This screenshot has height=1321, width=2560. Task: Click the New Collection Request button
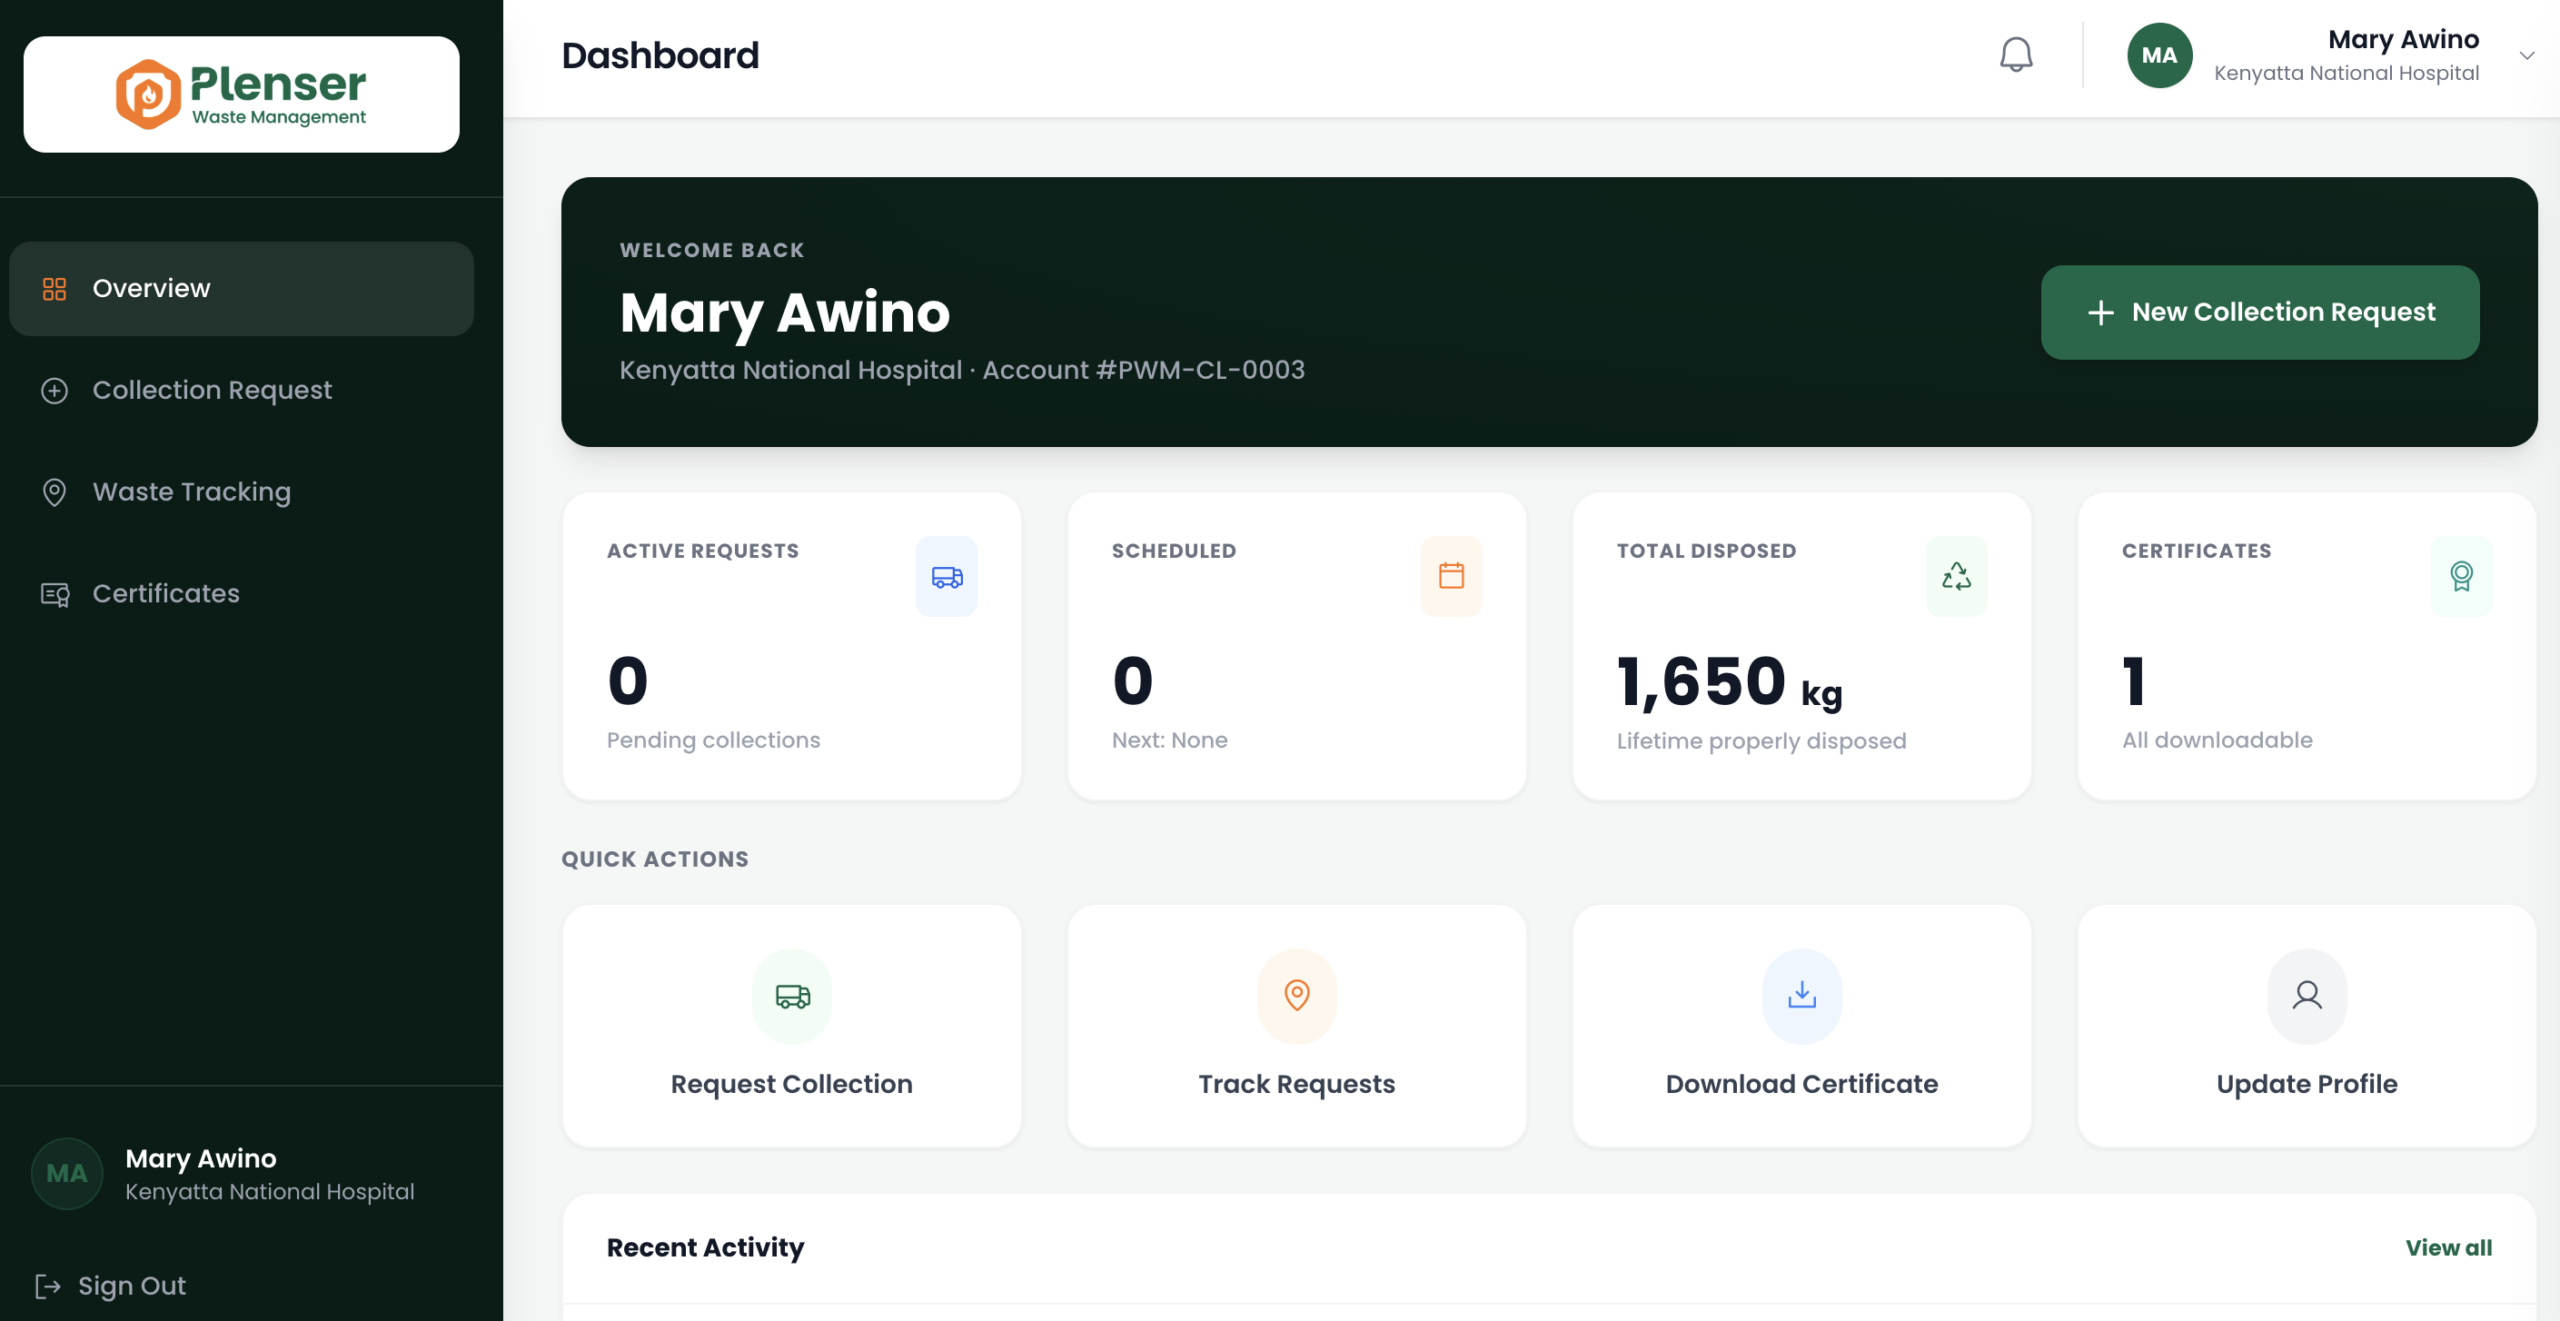pyautogui.click(x=2260, y=312)
